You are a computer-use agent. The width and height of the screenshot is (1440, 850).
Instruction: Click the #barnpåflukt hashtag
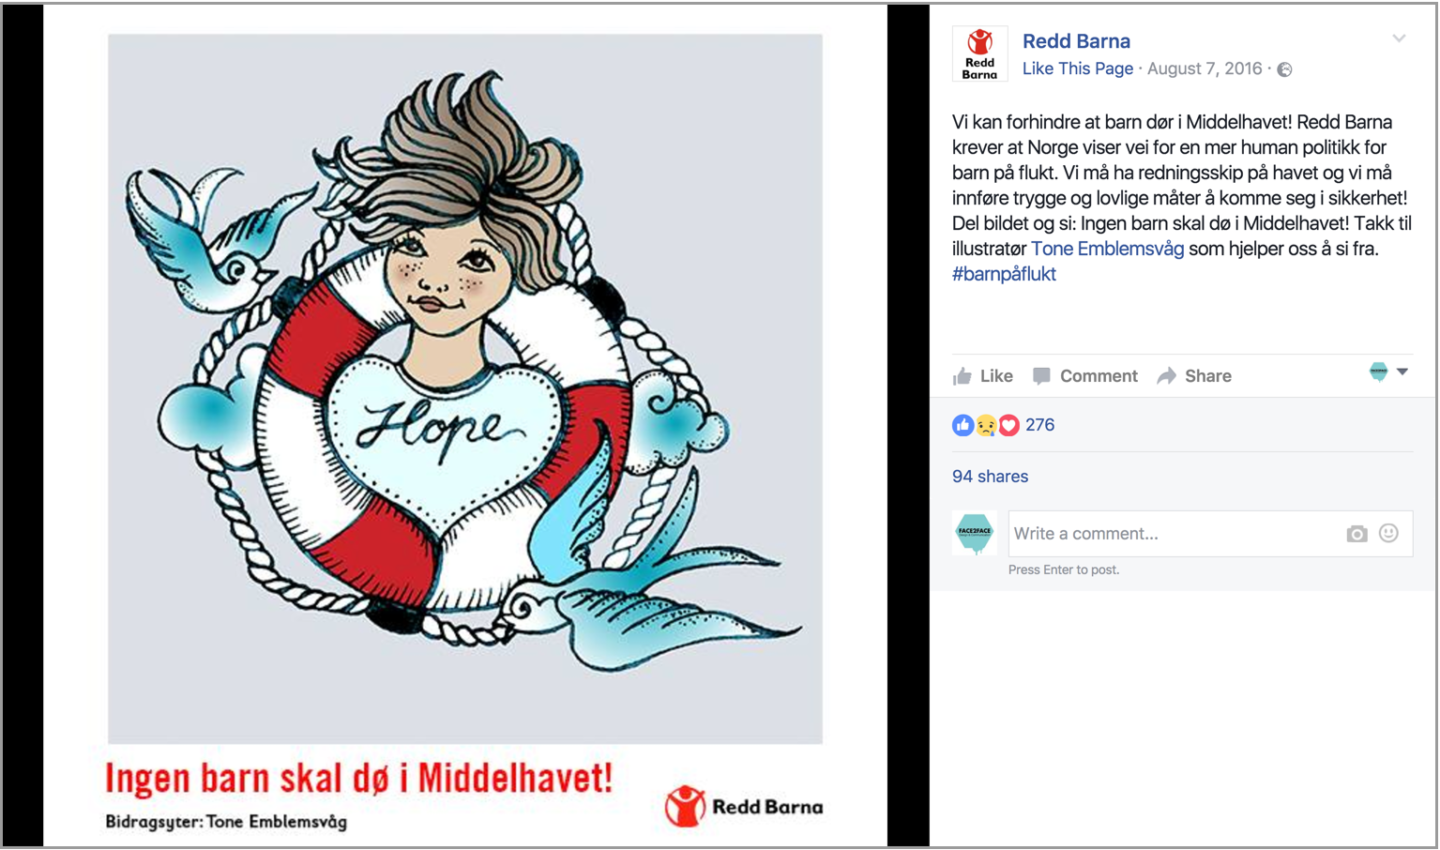[1004, 274]
